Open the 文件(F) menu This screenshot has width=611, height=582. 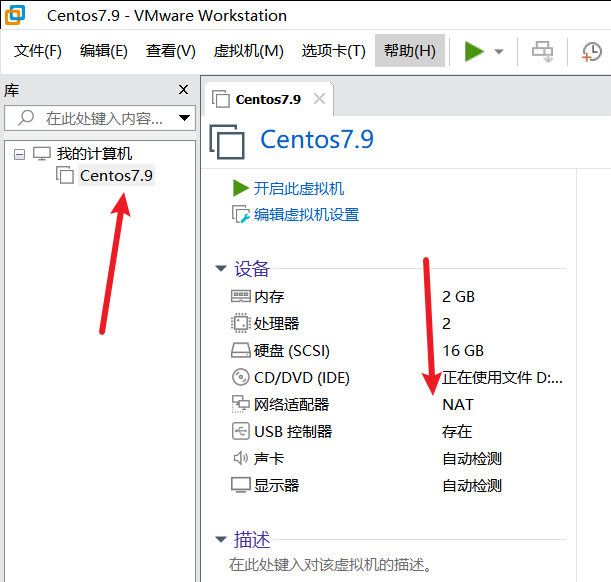pyautogui.click(x=38, y=51)
